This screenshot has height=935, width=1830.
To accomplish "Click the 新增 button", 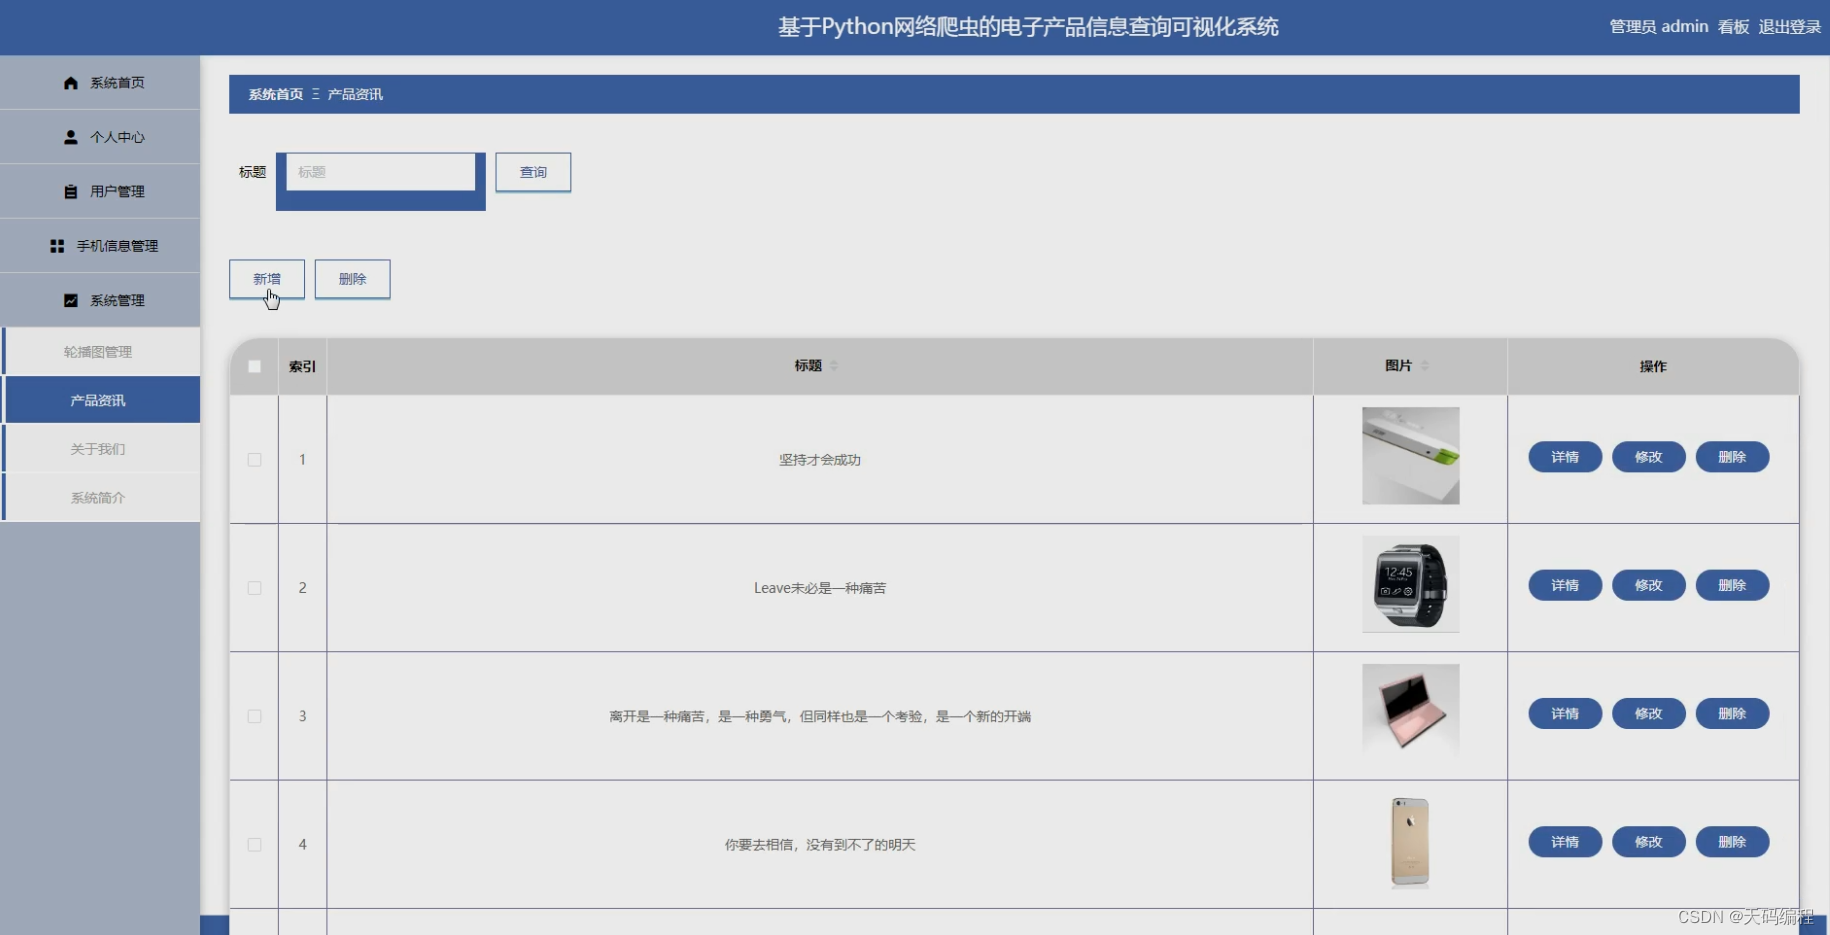I will pyautogui.click(x=267, y=279).
